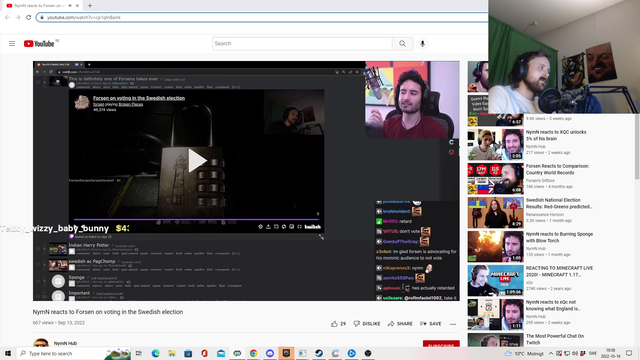Subscribe to the NymN Hub channel
The height and width of the screenshot is (360, 640).
point(441,344)
